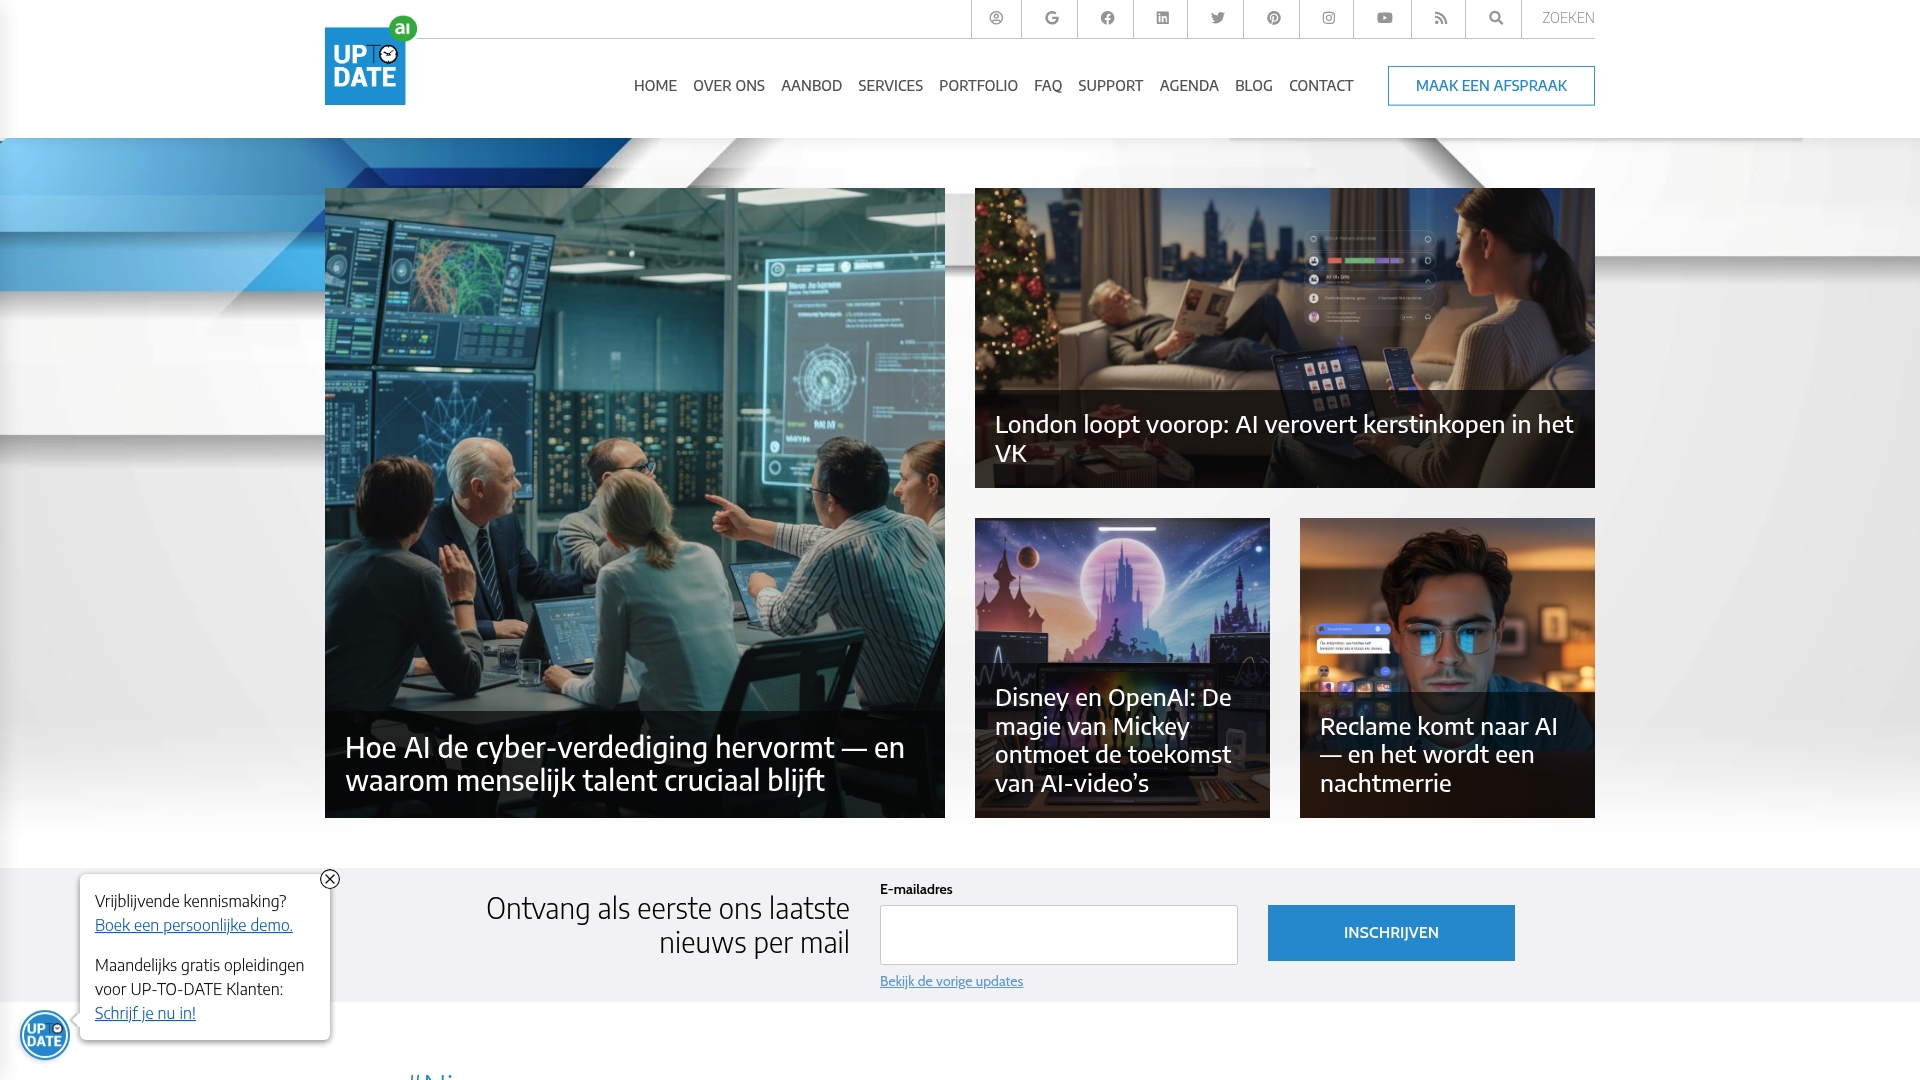Open the SERVICES menu

[890, 86]
